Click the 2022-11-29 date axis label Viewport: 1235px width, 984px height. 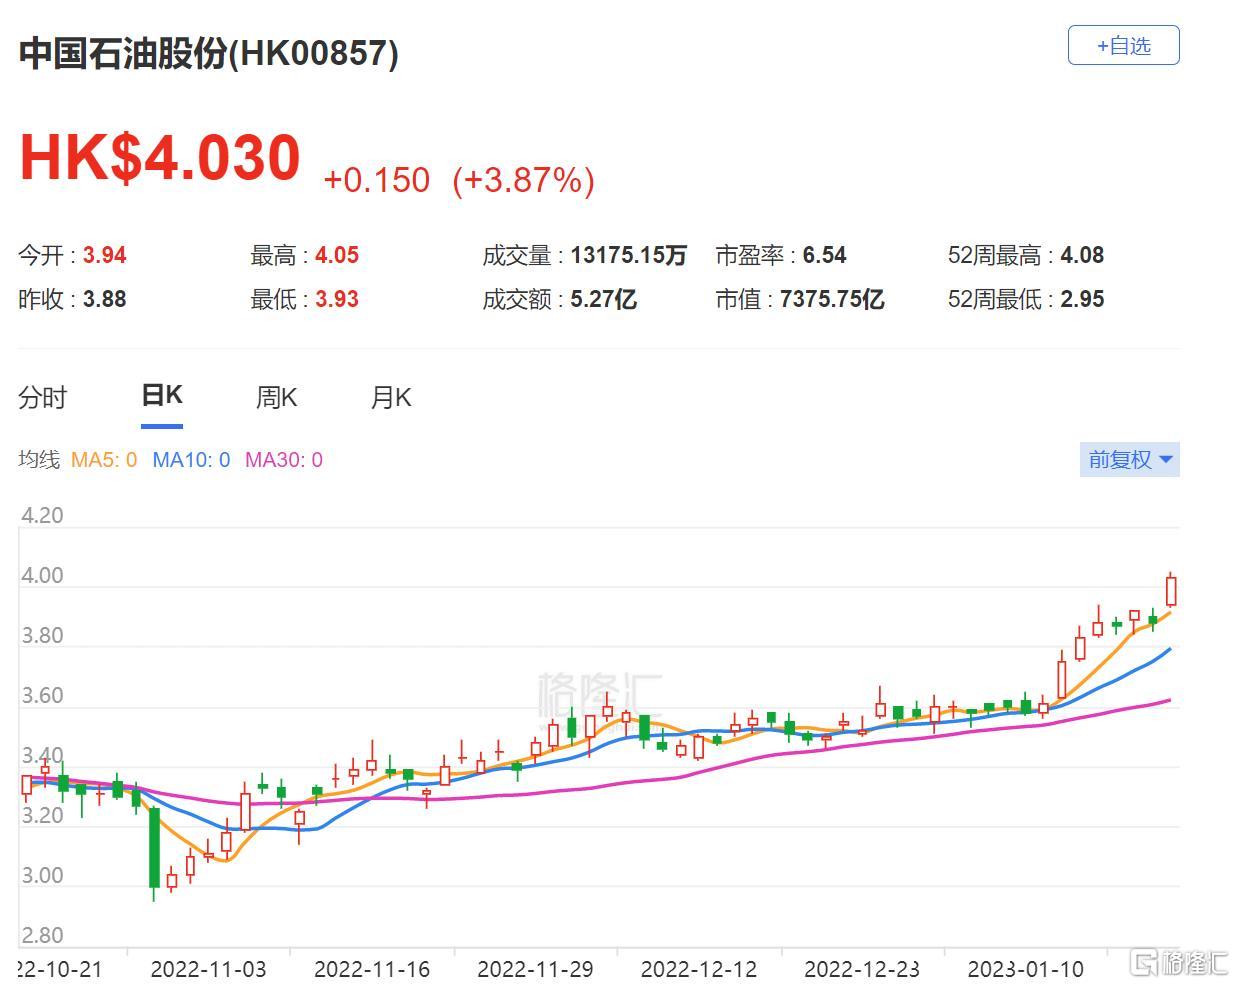535,969
